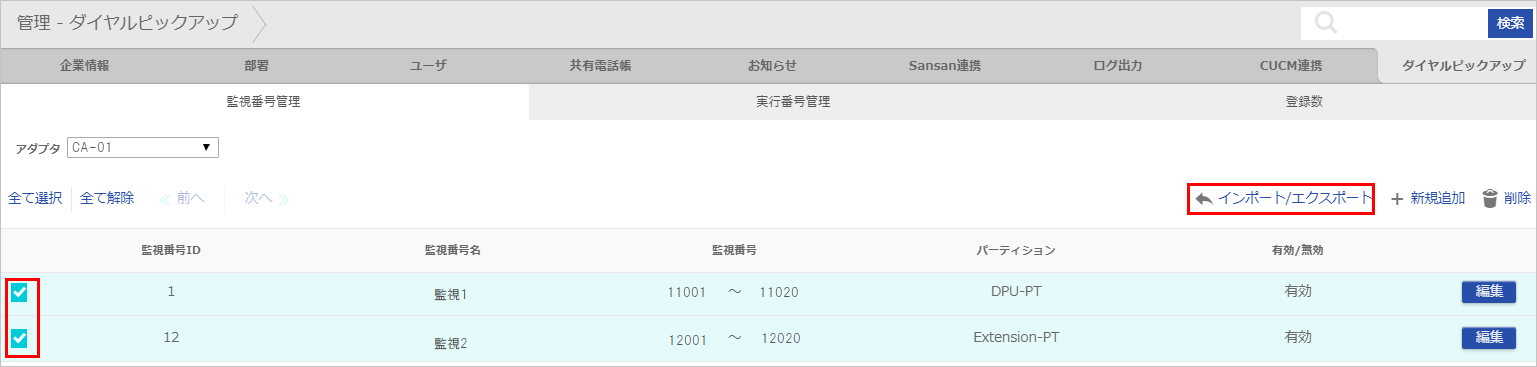Uncheck the checkbox for 監視1 row
1537x367 pixels.
19,293
